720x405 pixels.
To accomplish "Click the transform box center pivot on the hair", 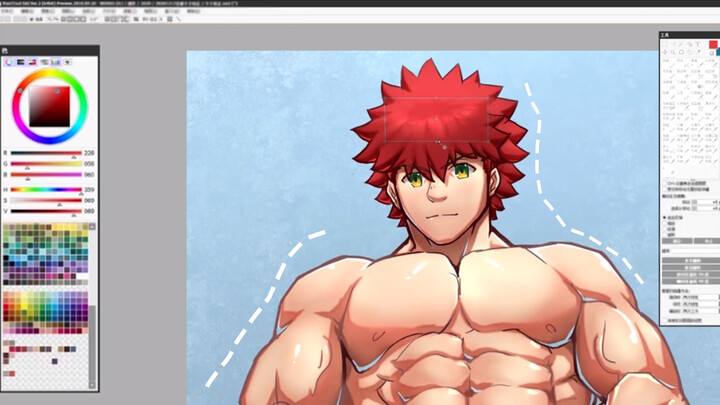I will [x=436, y=120].
